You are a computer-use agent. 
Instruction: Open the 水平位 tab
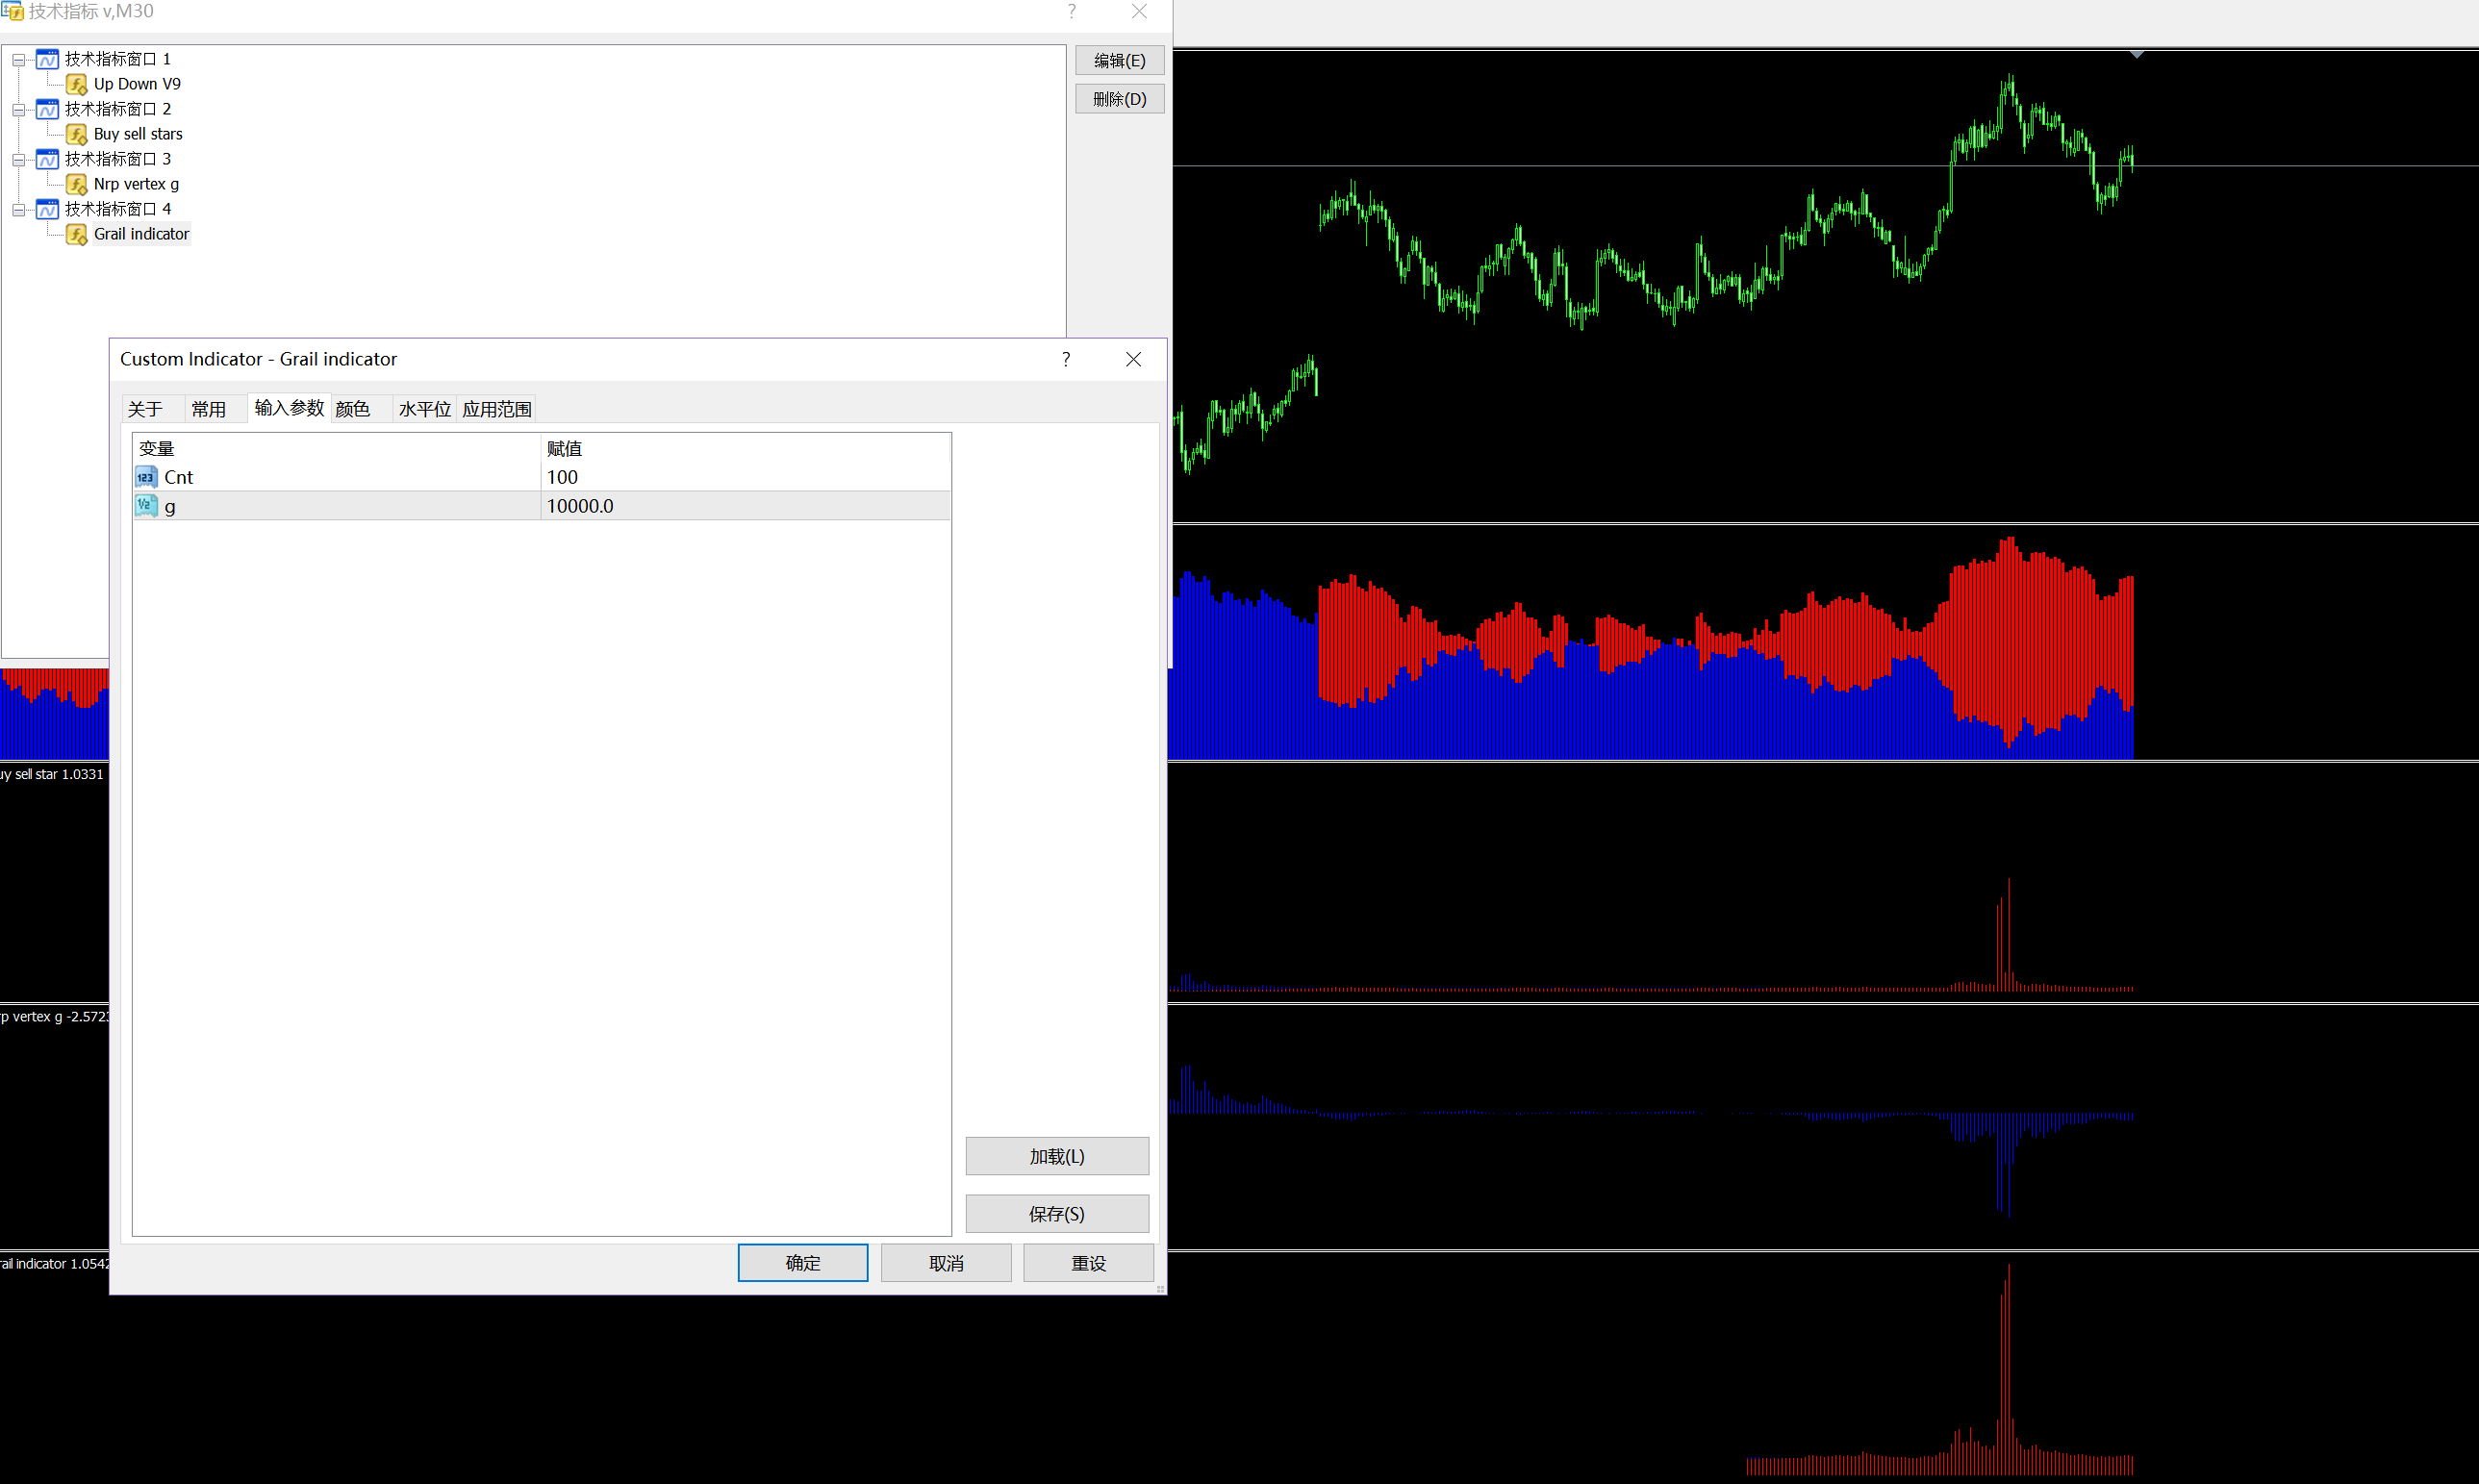pyautogui.click(x=424, y=409)
